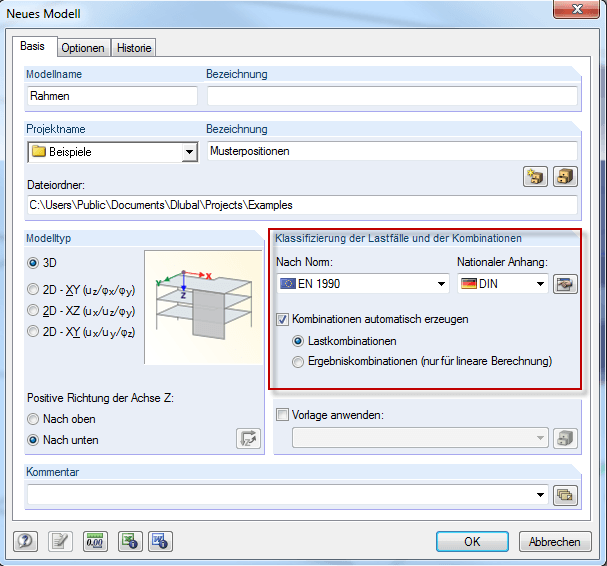Close the Neues Modell dialog

pyautogui.click(x=576, y=9)
